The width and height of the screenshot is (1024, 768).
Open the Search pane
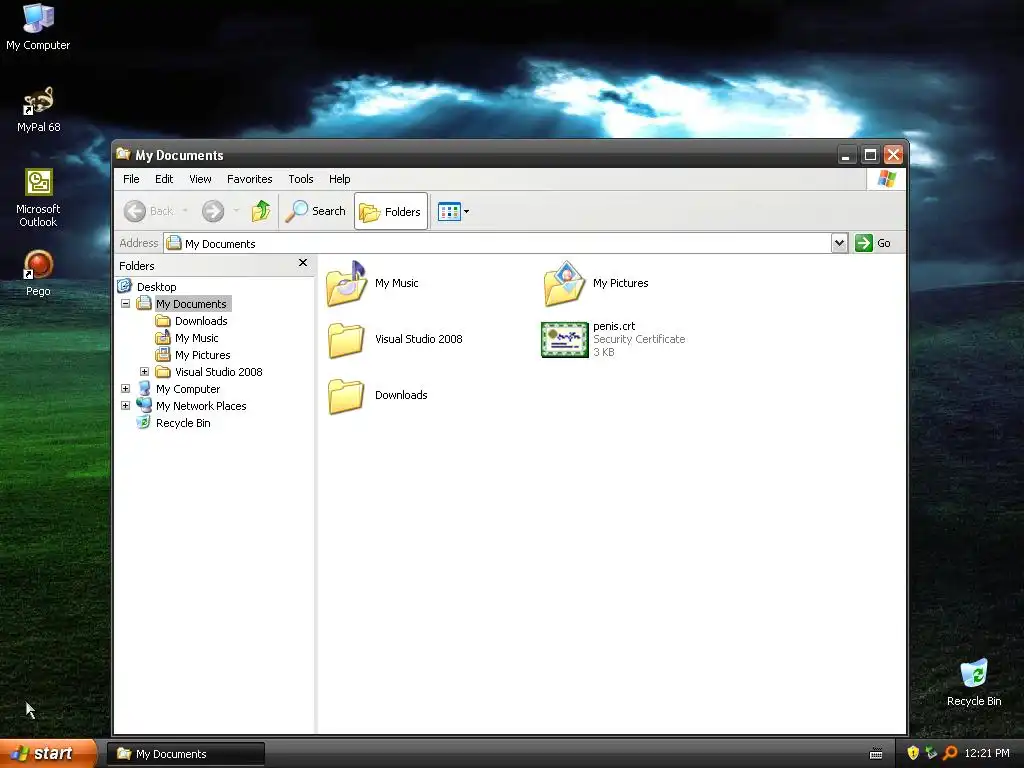click(315, 211)
